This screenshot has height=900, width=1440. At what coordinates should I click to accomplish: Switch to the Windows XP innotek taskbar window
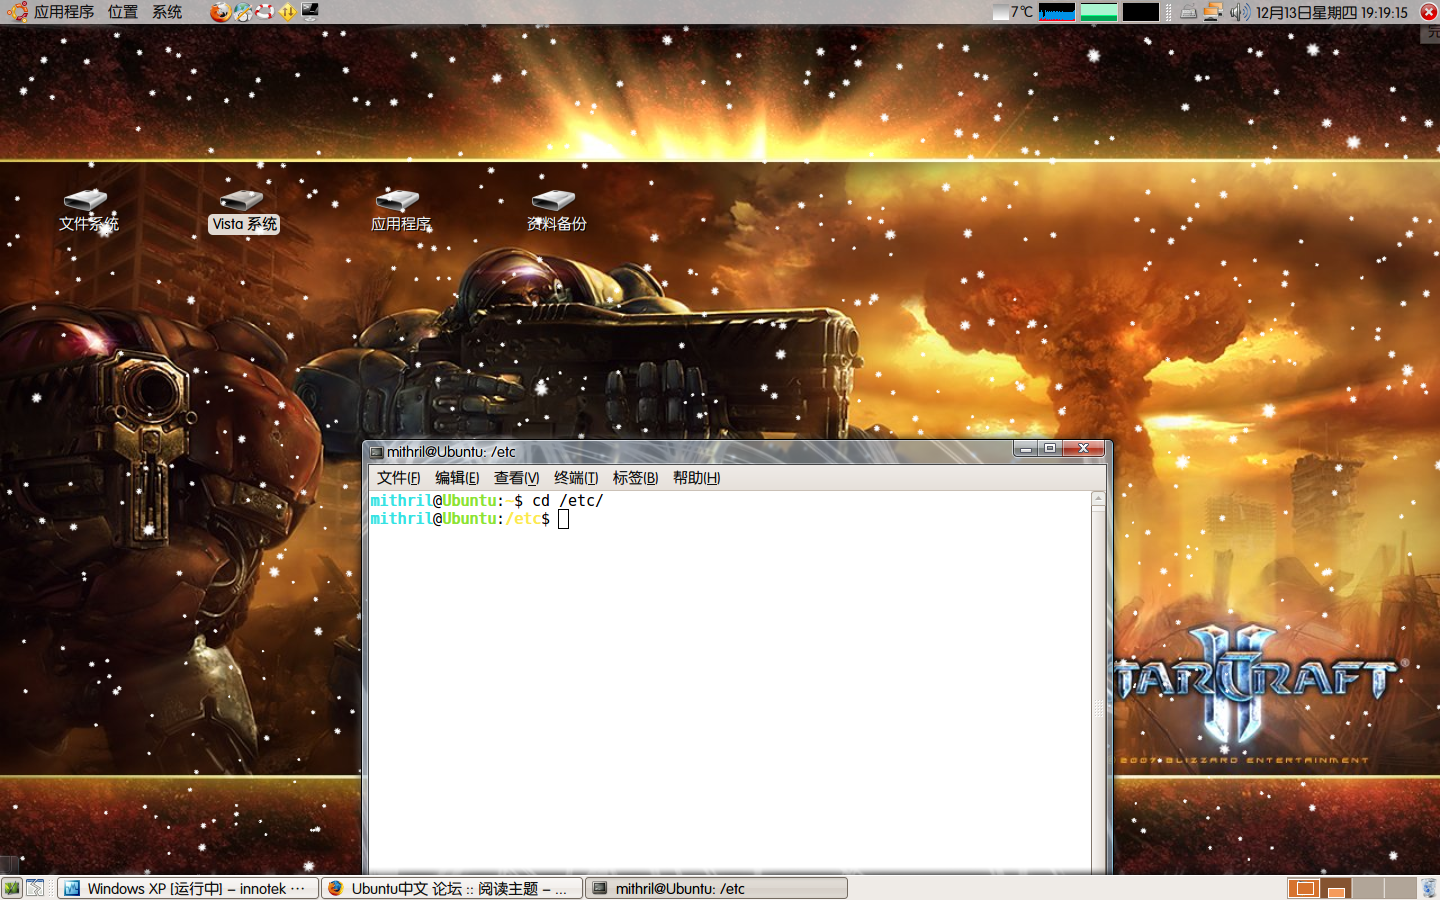tap(188, 888)
